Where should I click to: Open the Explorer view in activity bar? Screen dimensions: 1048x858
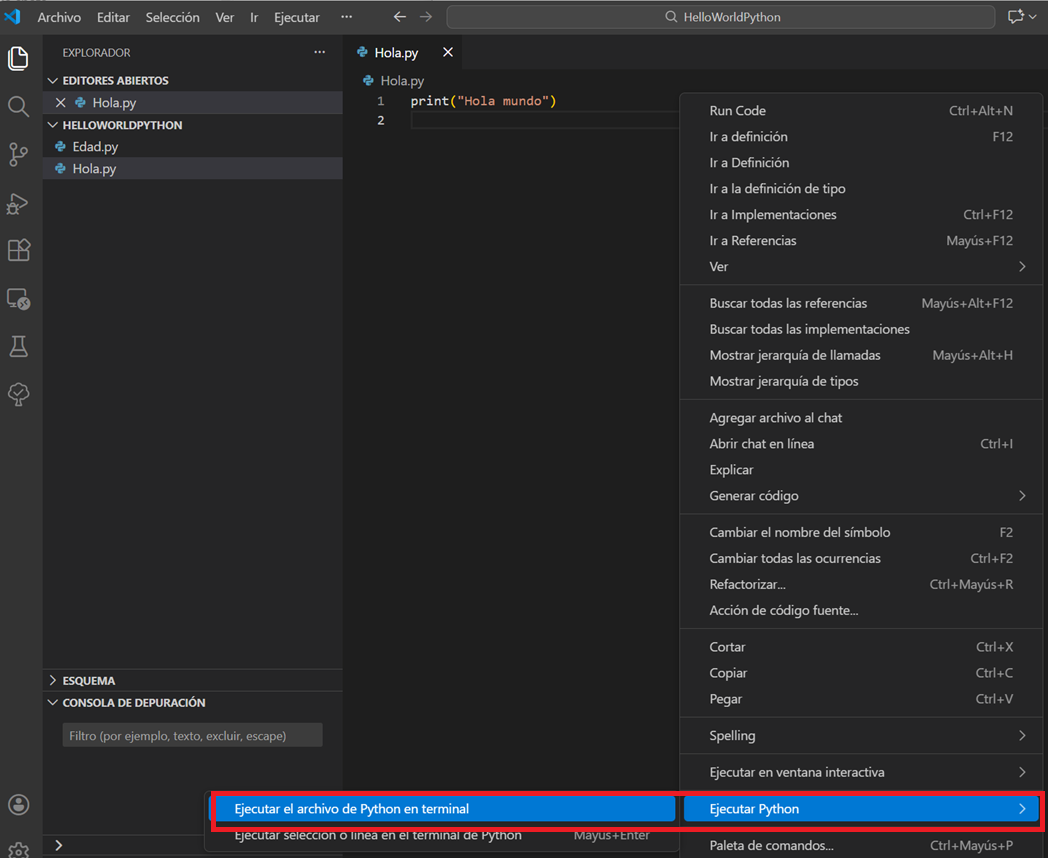tap(18, 59)
